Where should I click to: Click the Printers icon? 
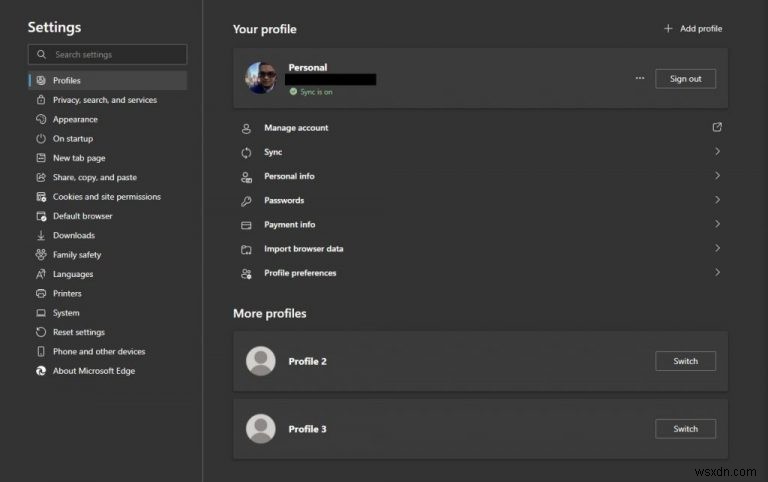pyautogui.click(x=41, y=293)
